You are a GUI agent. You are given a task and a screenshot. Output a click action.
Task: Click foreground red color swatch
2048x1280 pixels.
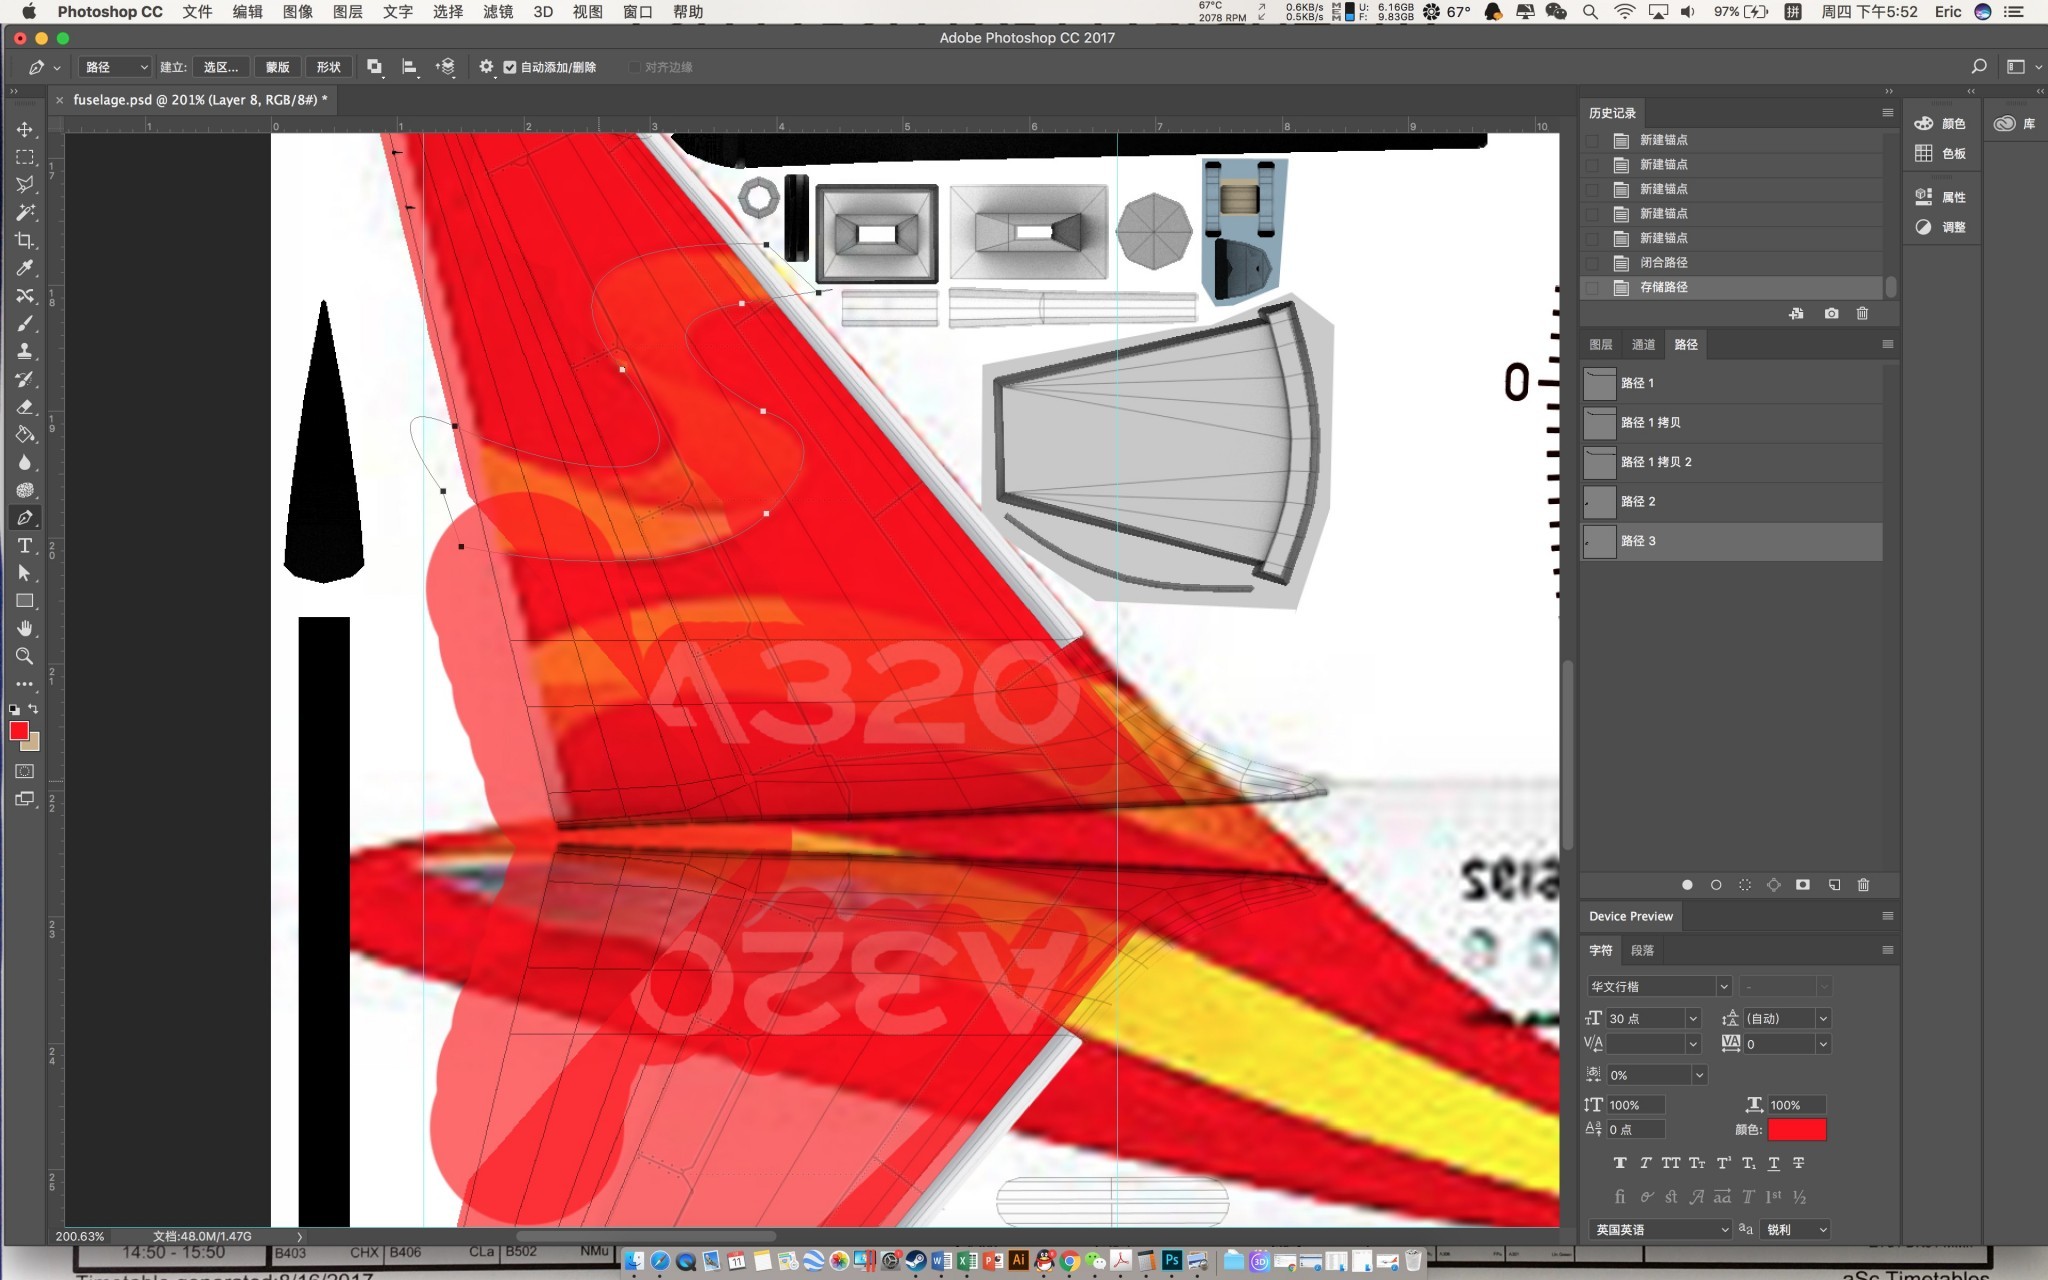pyautogui.click(x=19, y=731)
